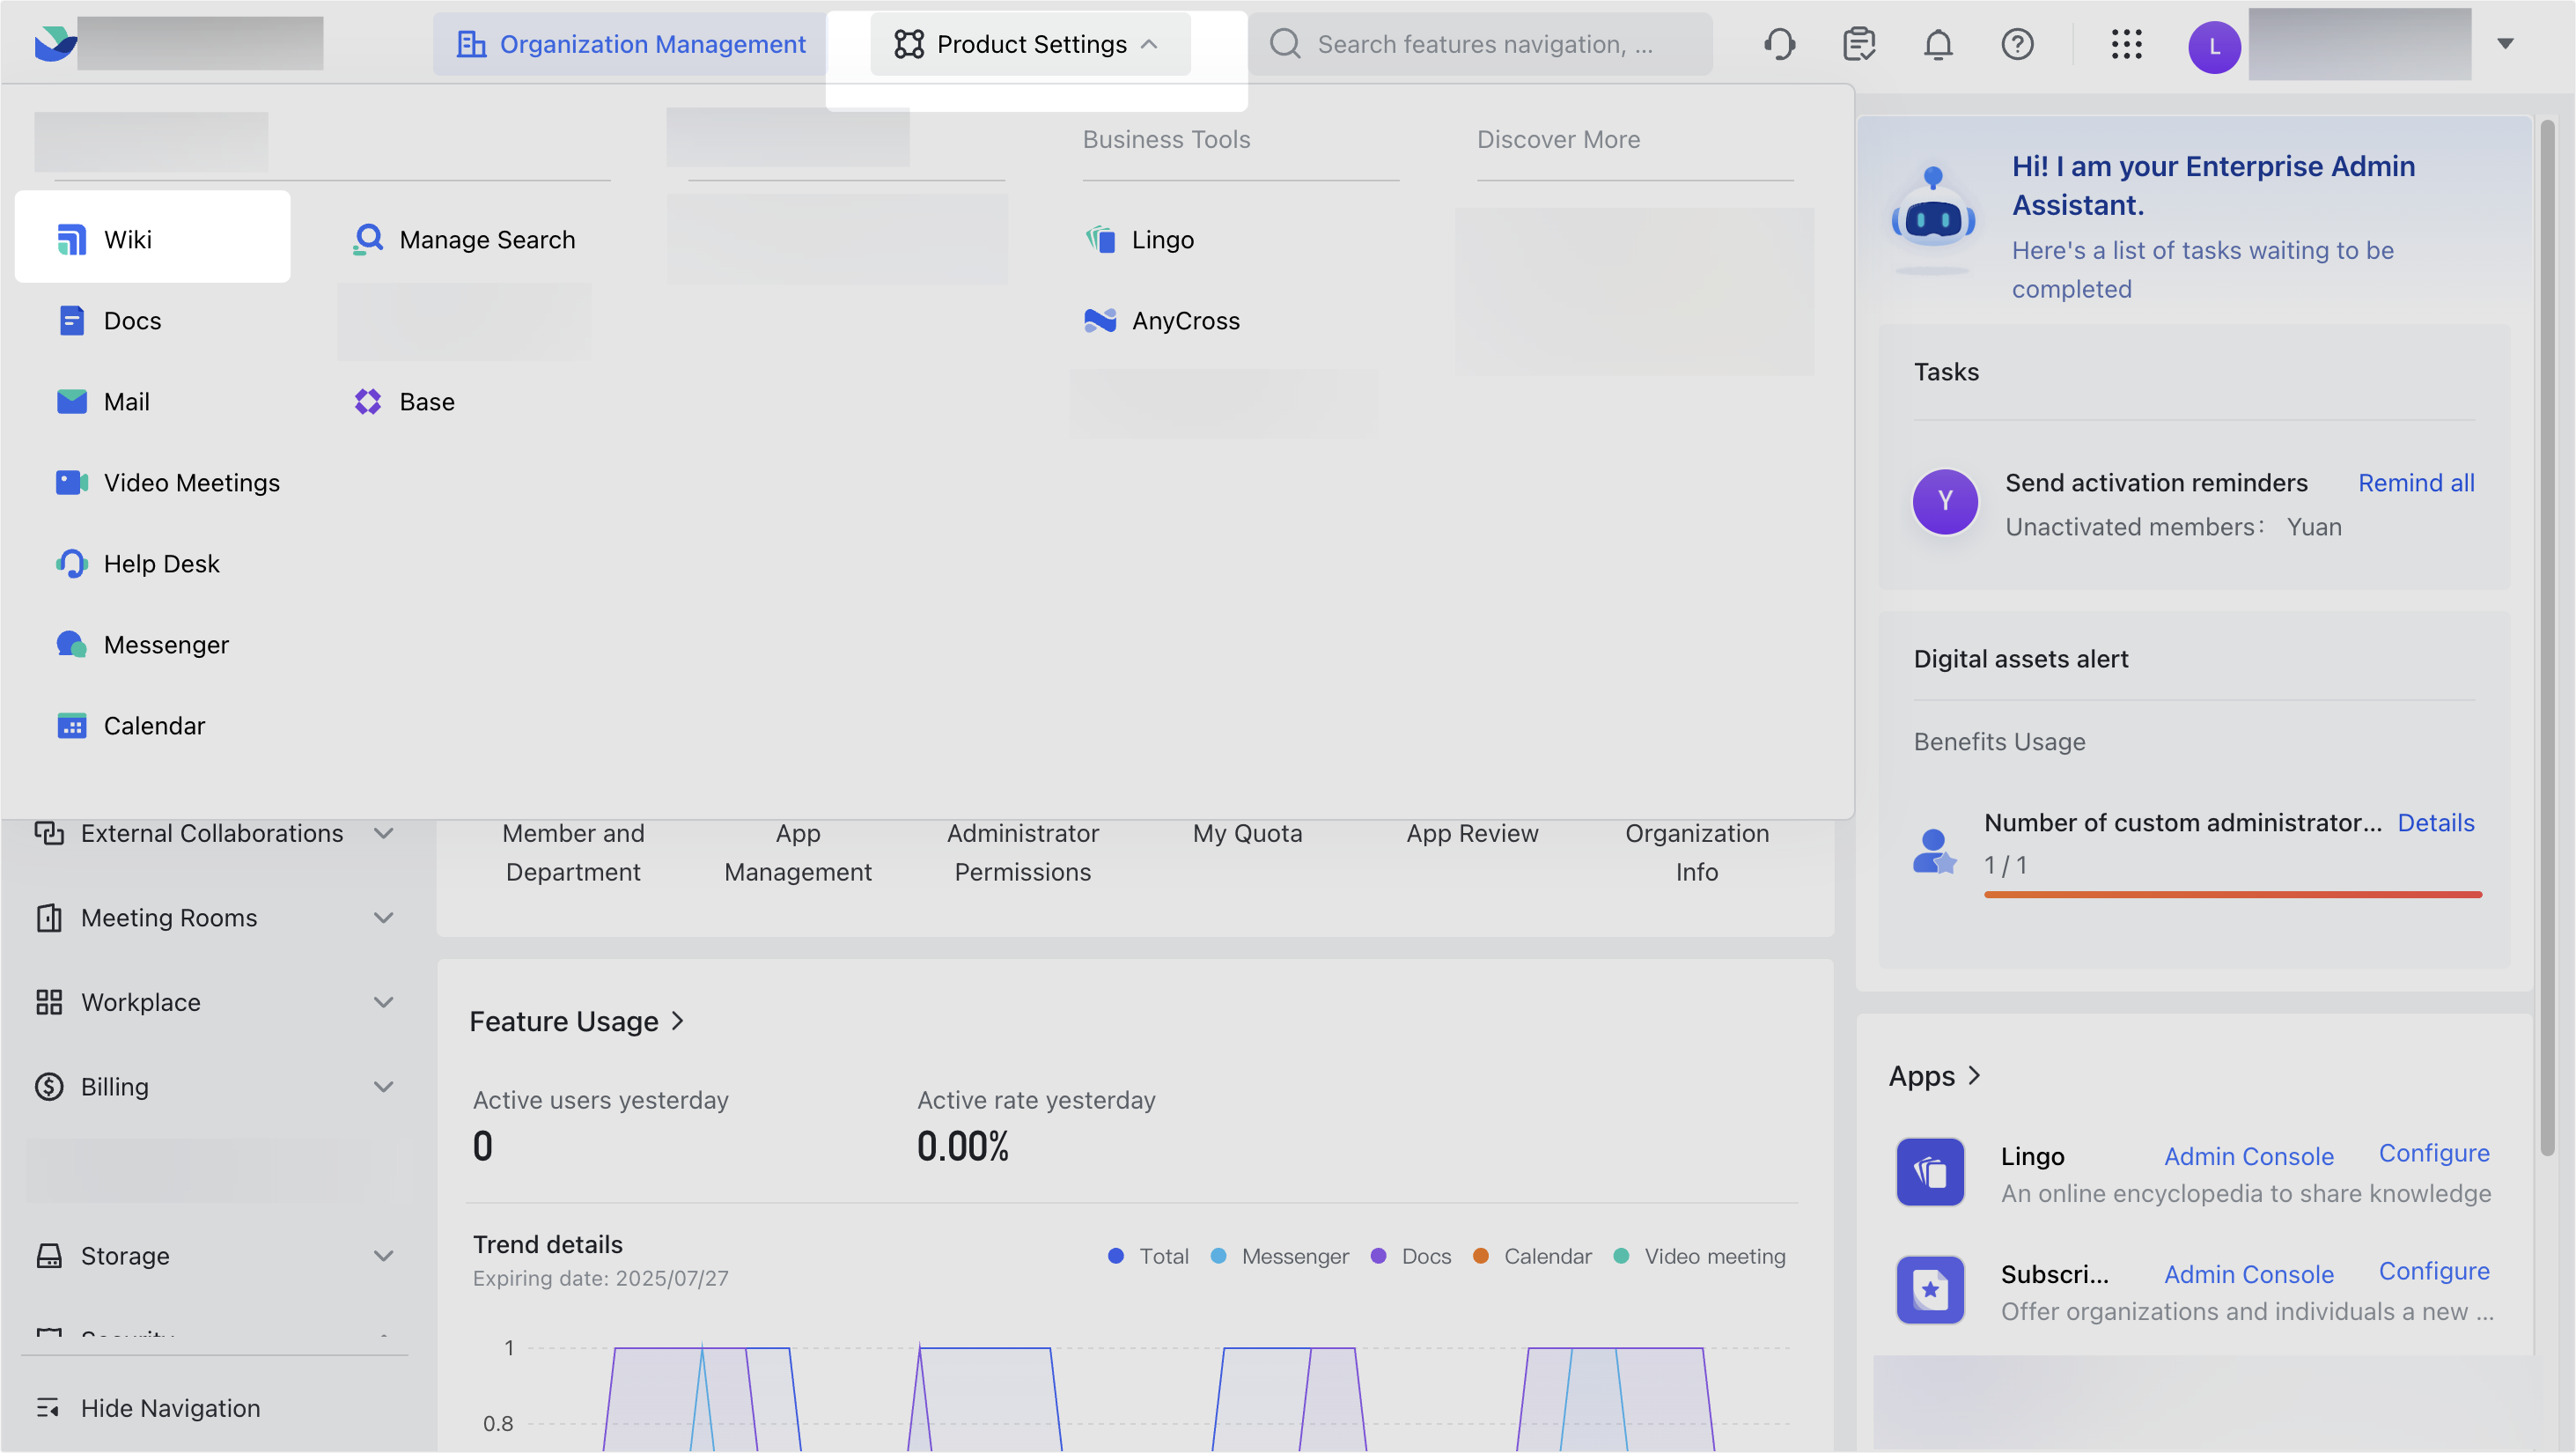
Task: Click Details link for custom administrators
Action: point(2436,822)
